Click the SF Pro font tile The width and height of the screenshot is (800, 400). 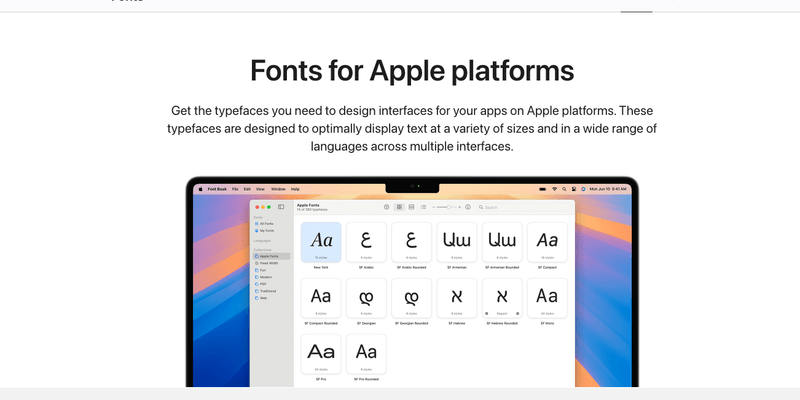pos(321,354)
